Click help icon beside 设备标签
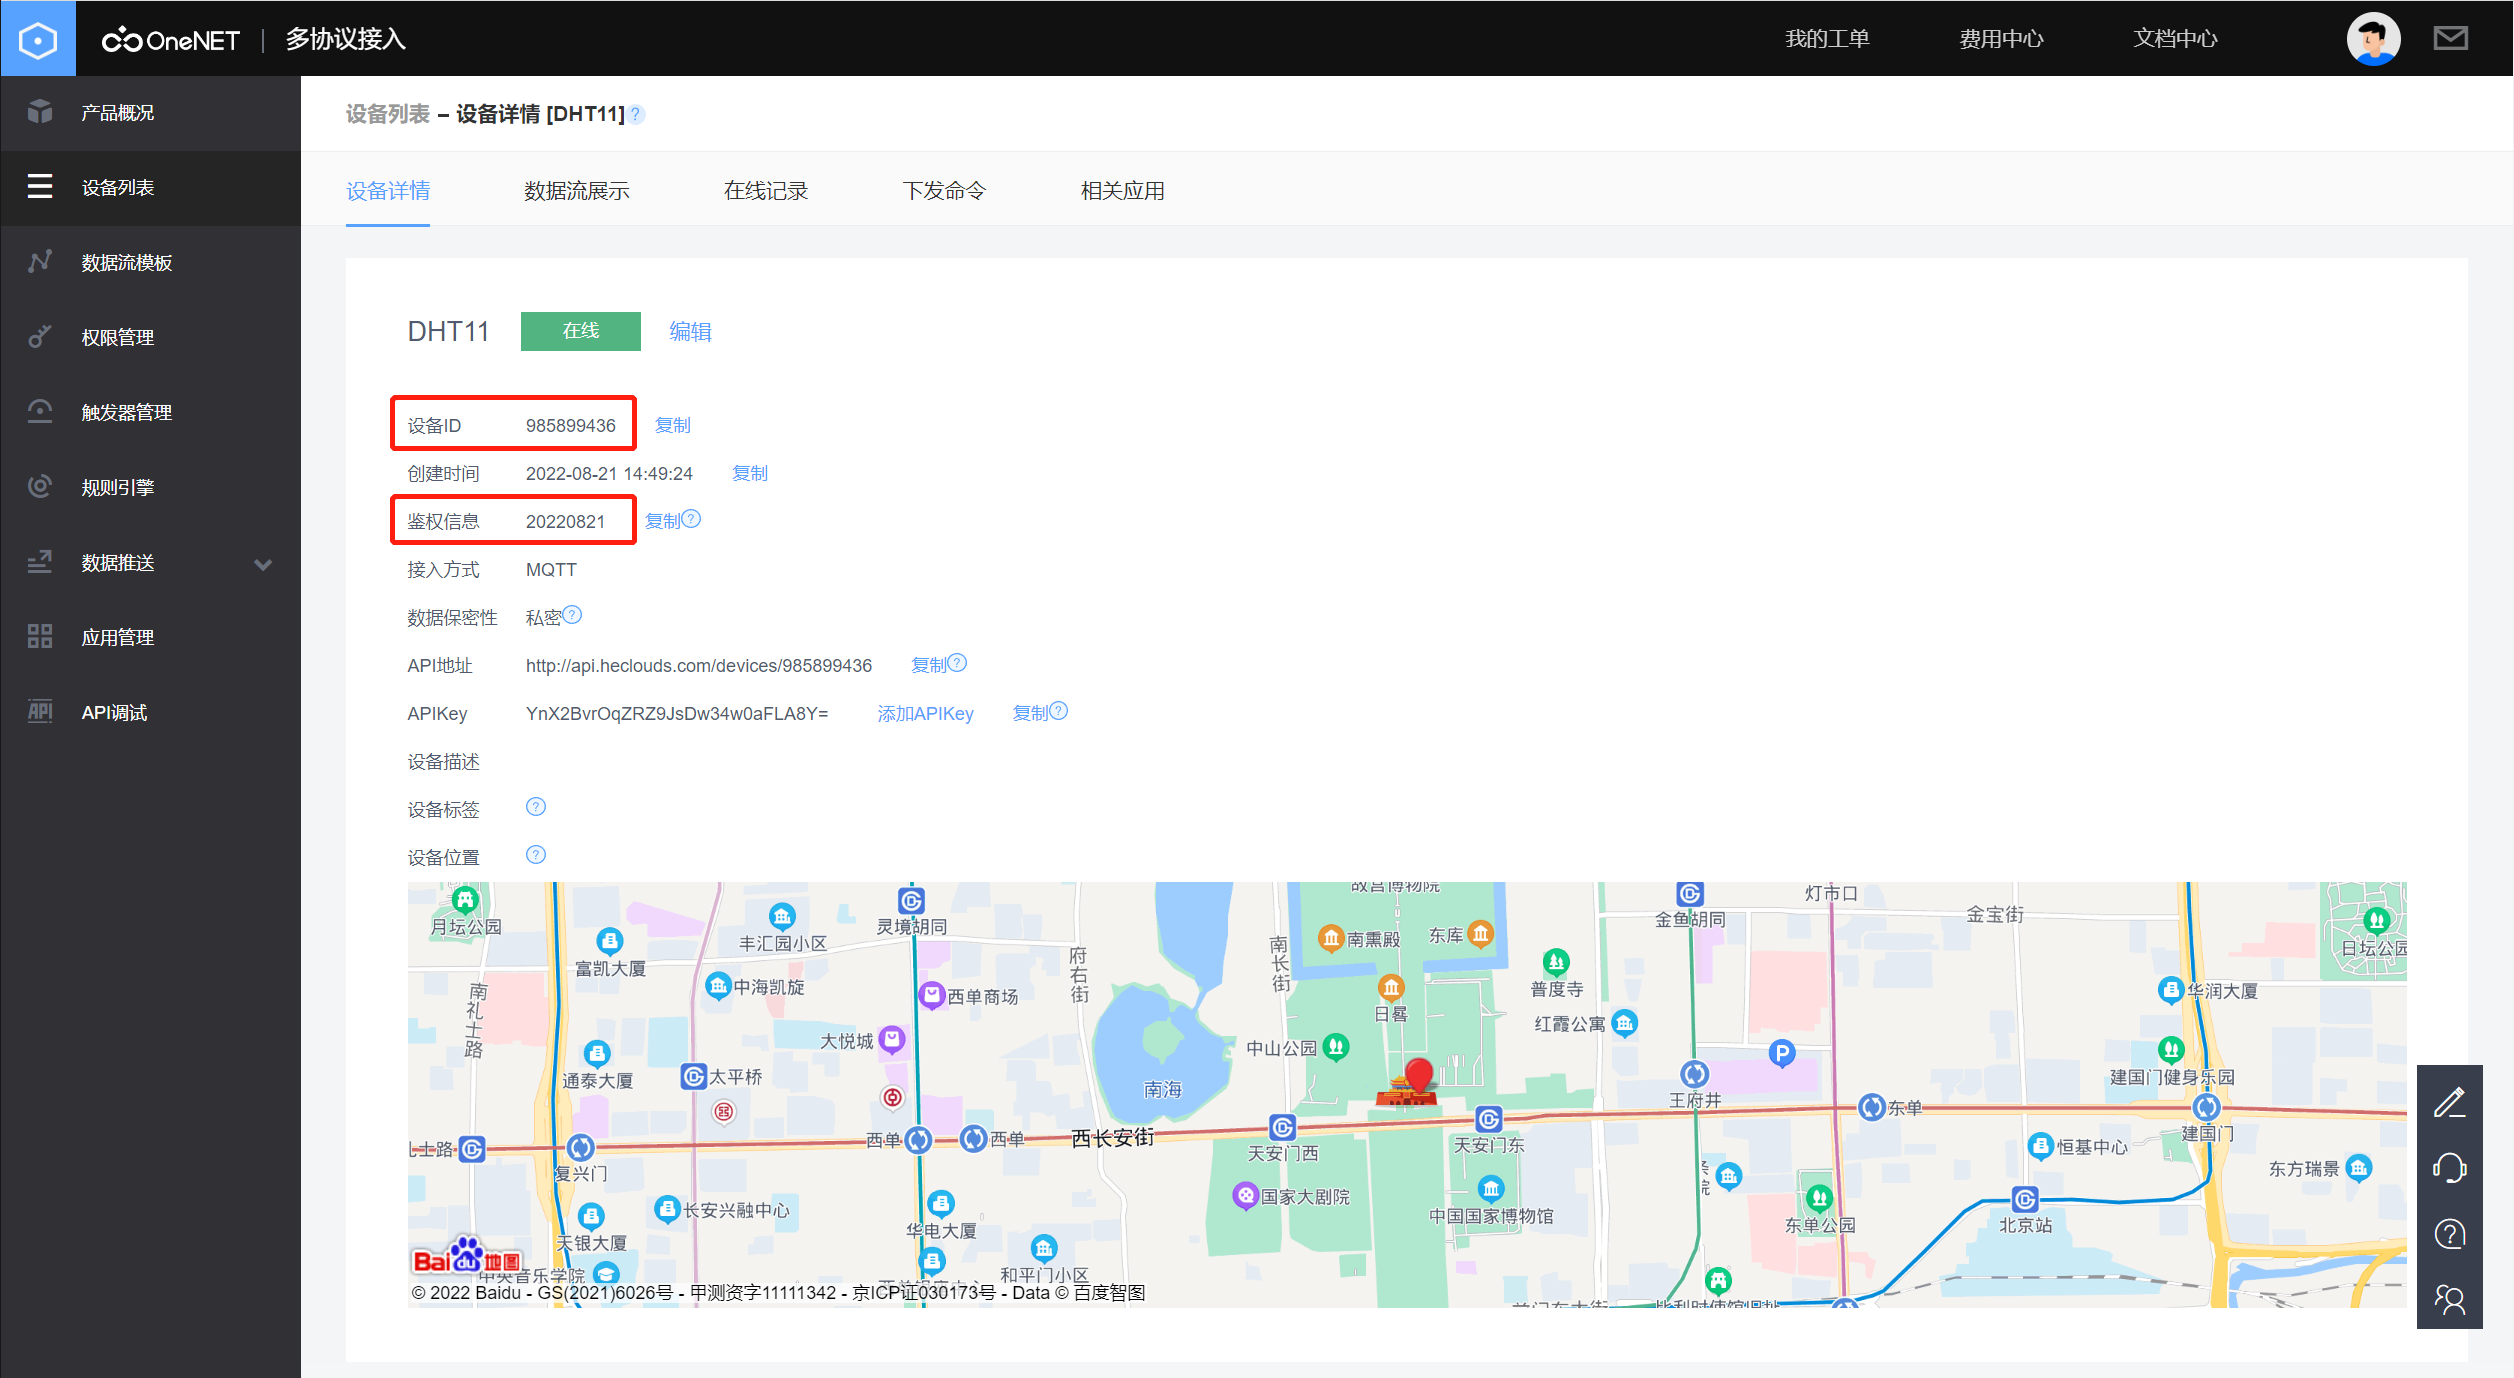Image resolution: width=2514 pixels, height=1378 pixels. click(x=536, y=807)
